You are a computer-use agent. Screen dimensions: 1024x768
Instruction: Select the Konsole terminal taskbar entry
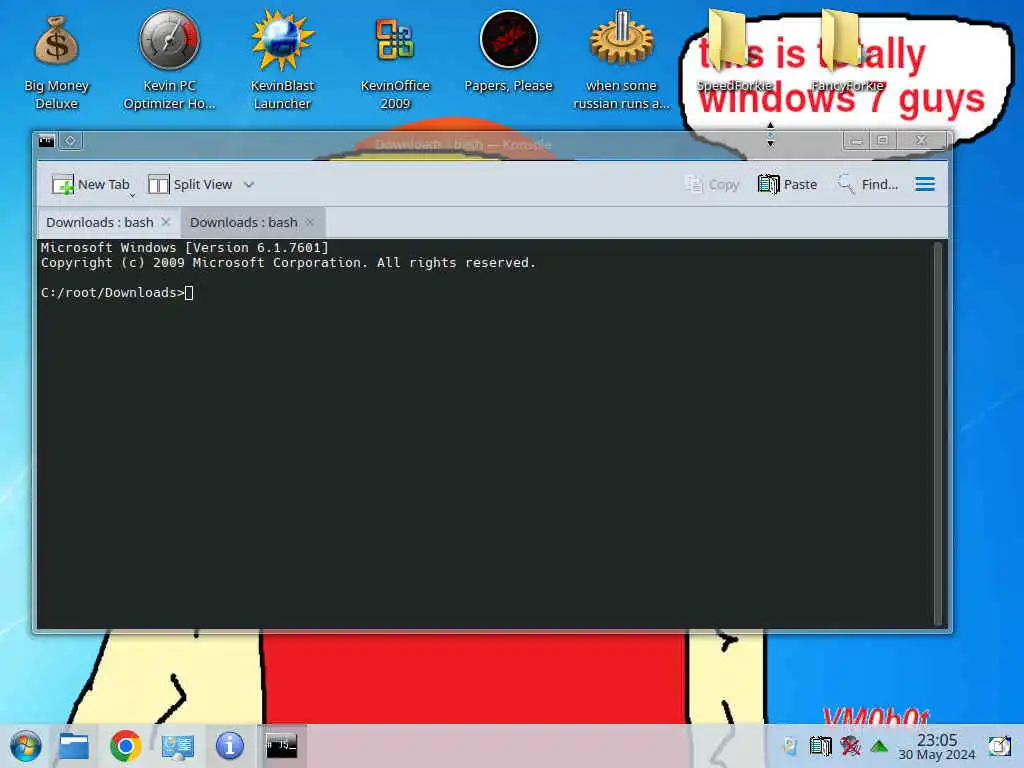point(281,745)
